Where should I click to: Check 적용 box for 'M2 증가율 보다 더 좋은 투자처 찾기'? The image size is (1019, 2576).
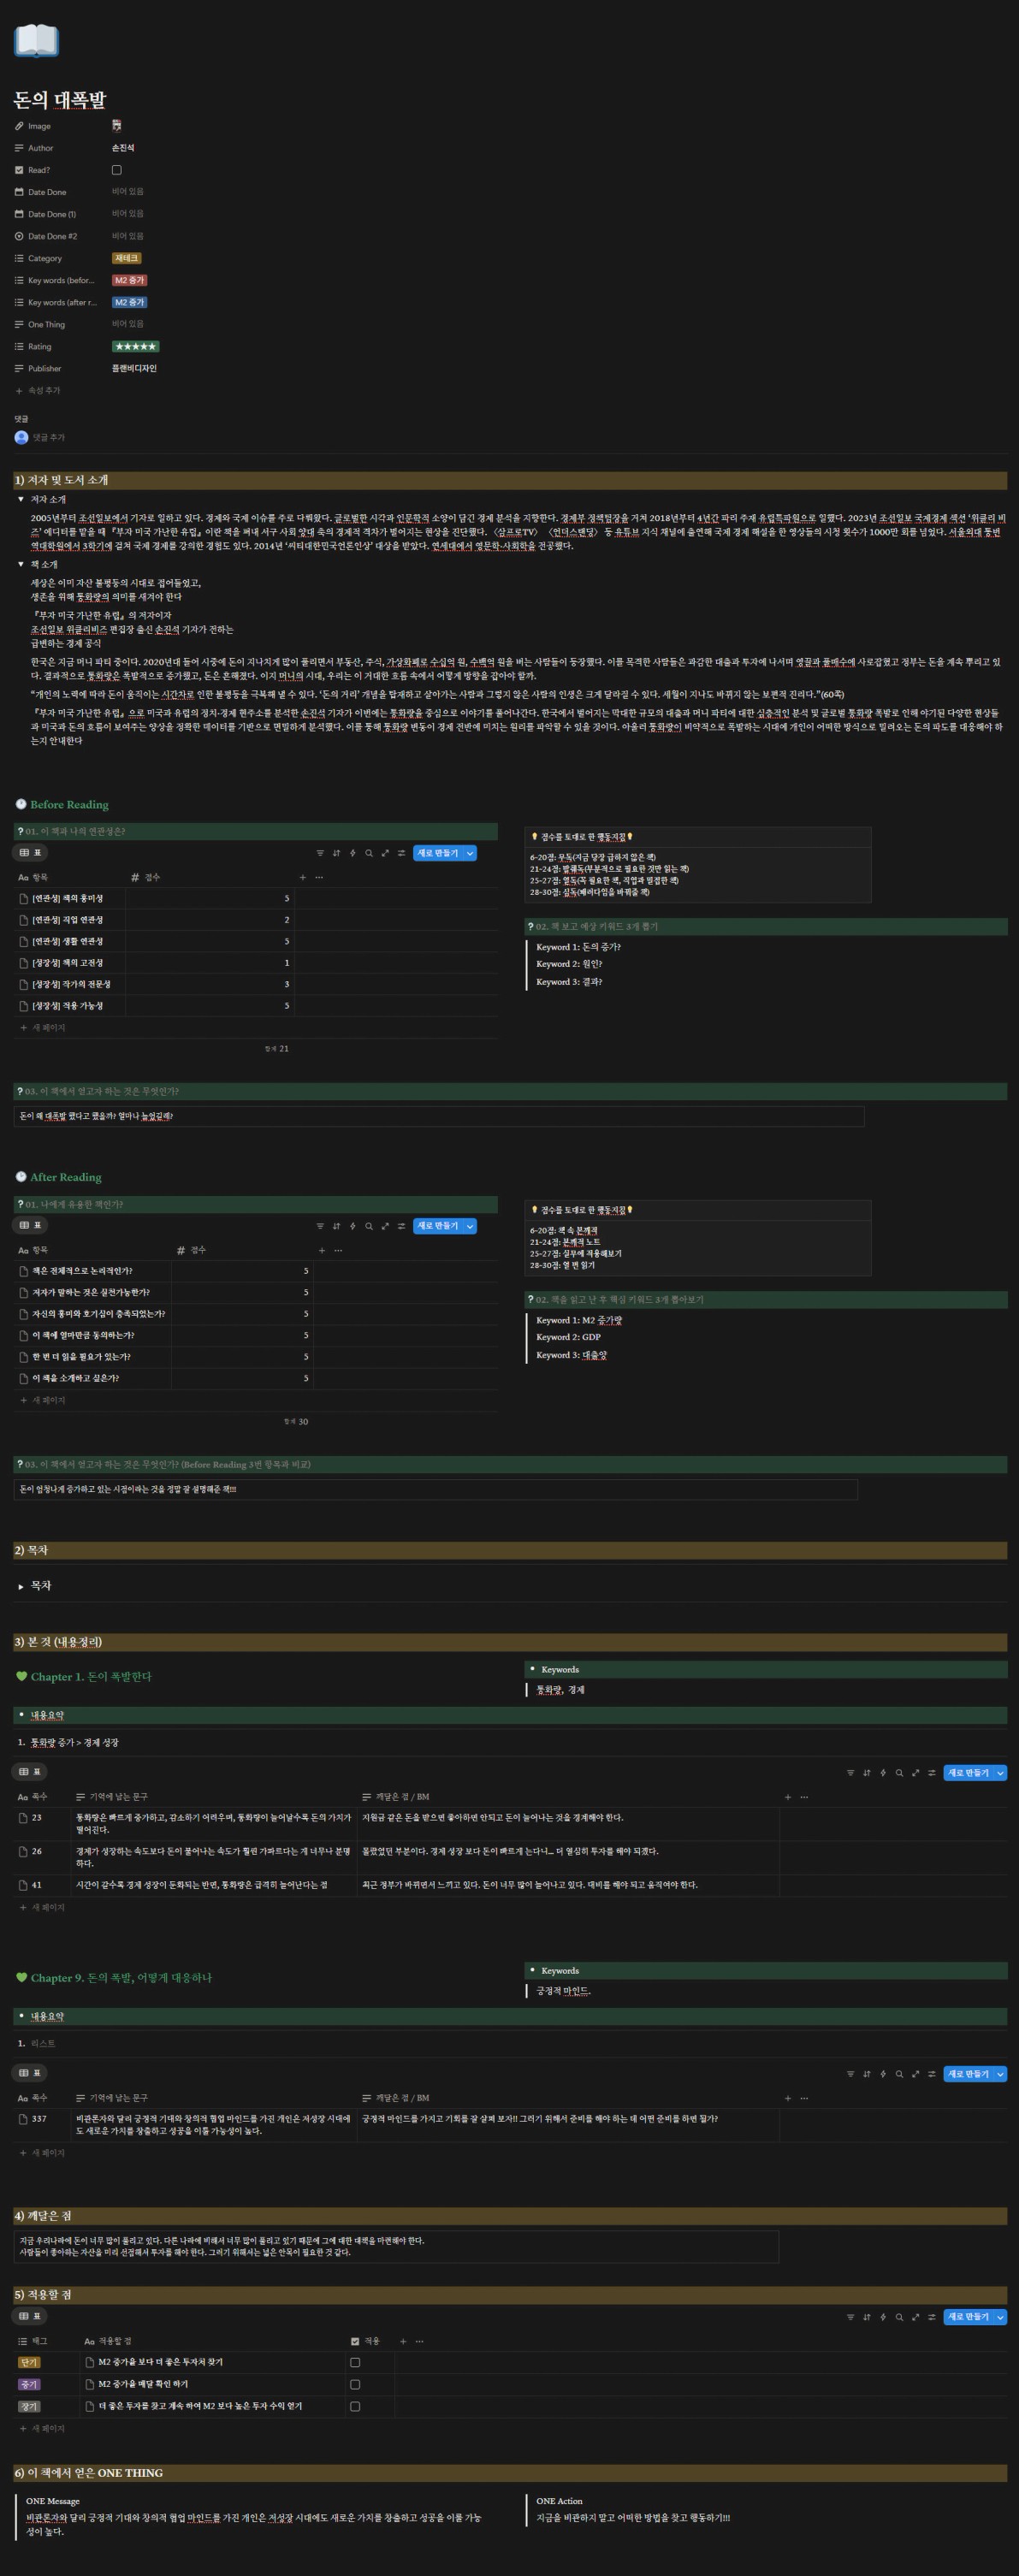pyautogui.click(x=355, y=2362)
